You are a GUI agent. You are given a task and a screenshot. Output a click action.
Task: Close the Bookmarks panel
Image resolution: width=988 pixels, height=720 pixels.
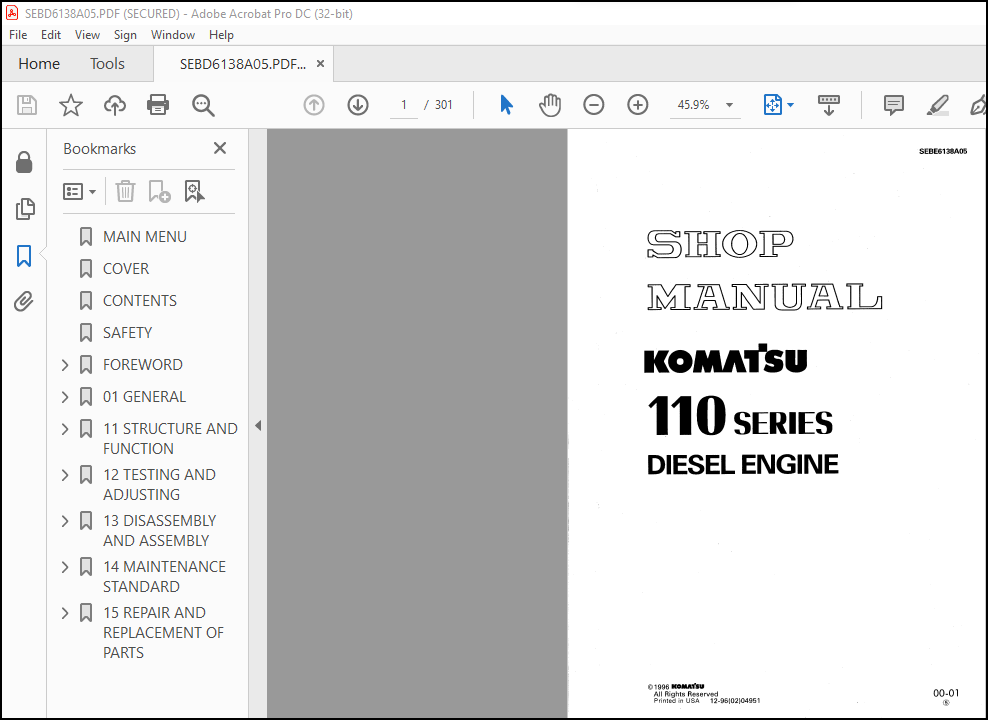point(220,148)
